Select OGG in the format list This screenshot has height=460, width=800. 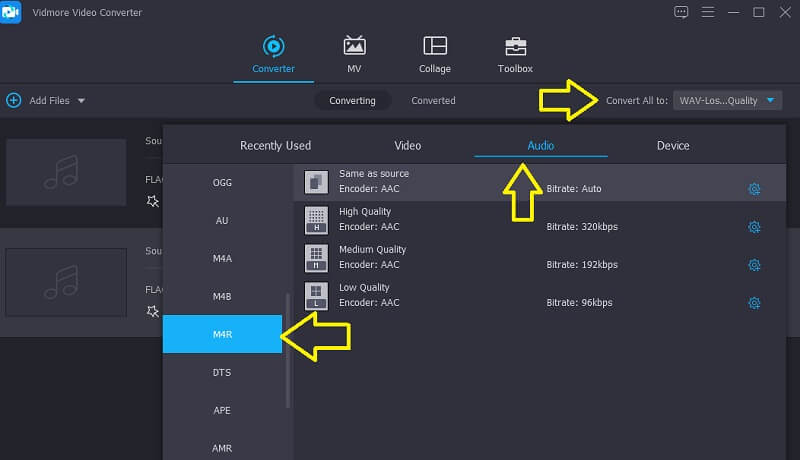tap(222, 183)
